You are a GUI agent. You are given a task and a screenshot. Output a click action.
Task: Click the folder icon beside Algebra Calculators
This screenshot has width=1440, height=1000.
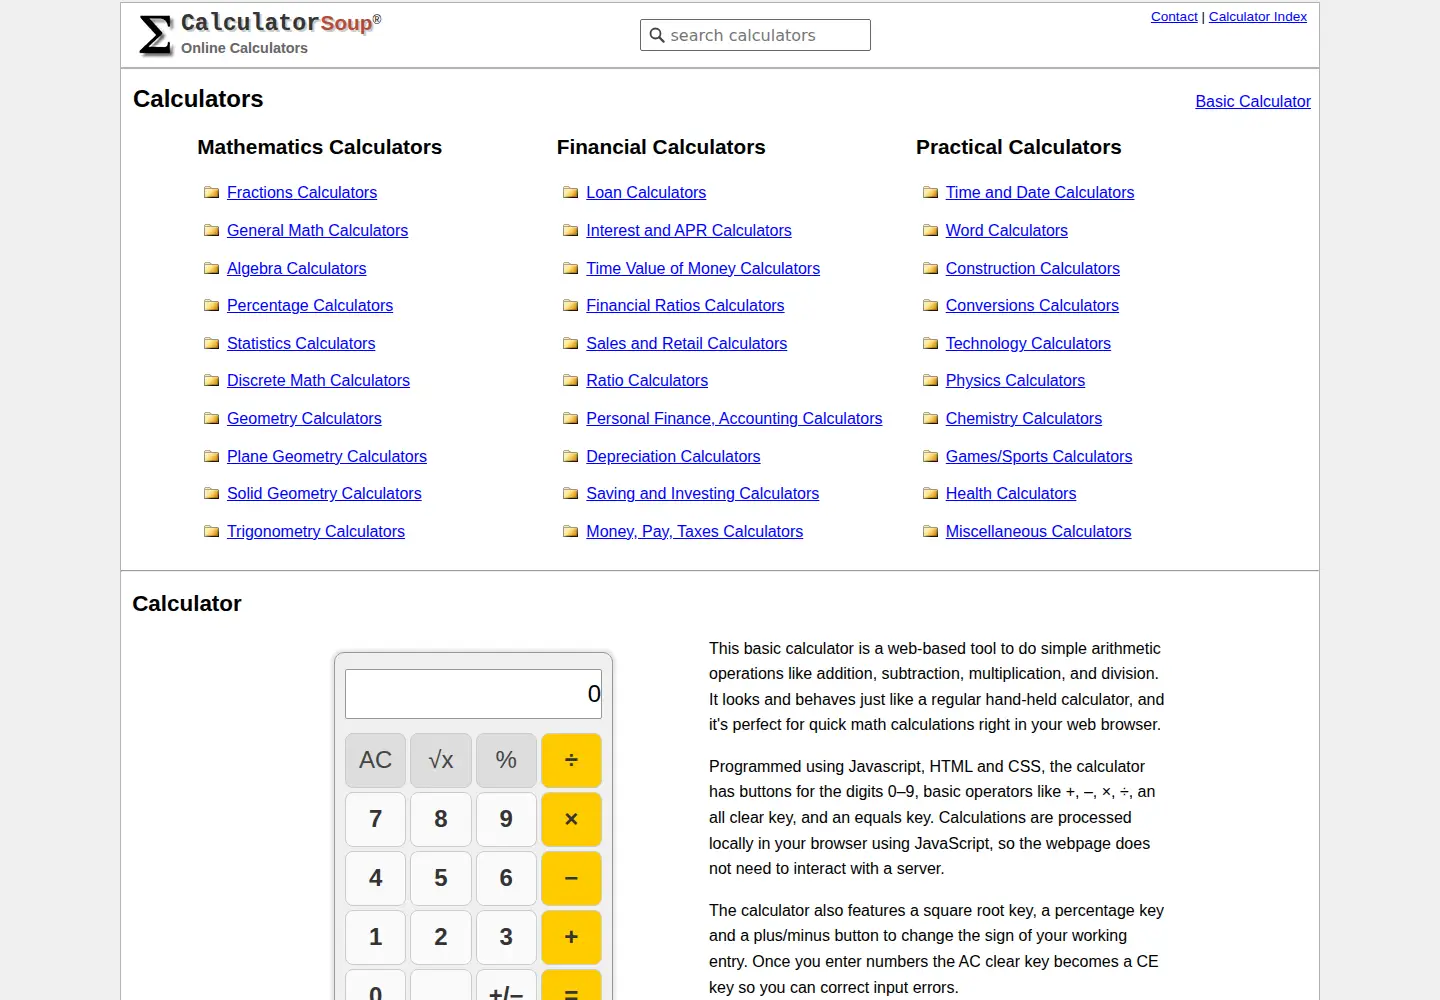[211, 269]
